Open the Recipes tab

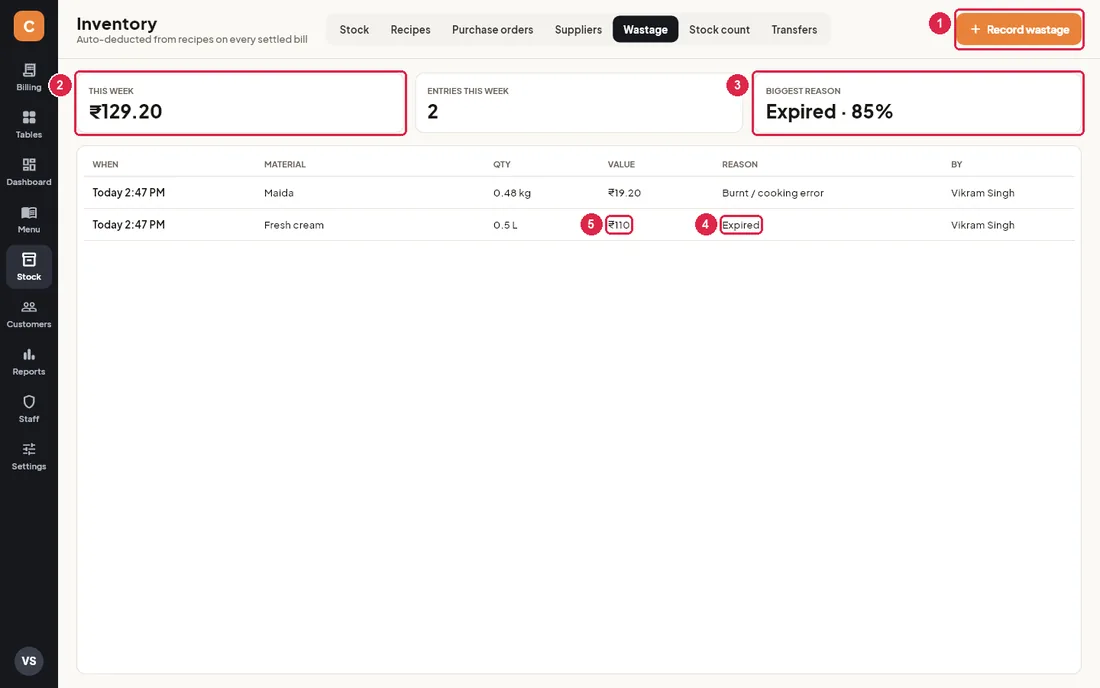click(x=410, y=29)
